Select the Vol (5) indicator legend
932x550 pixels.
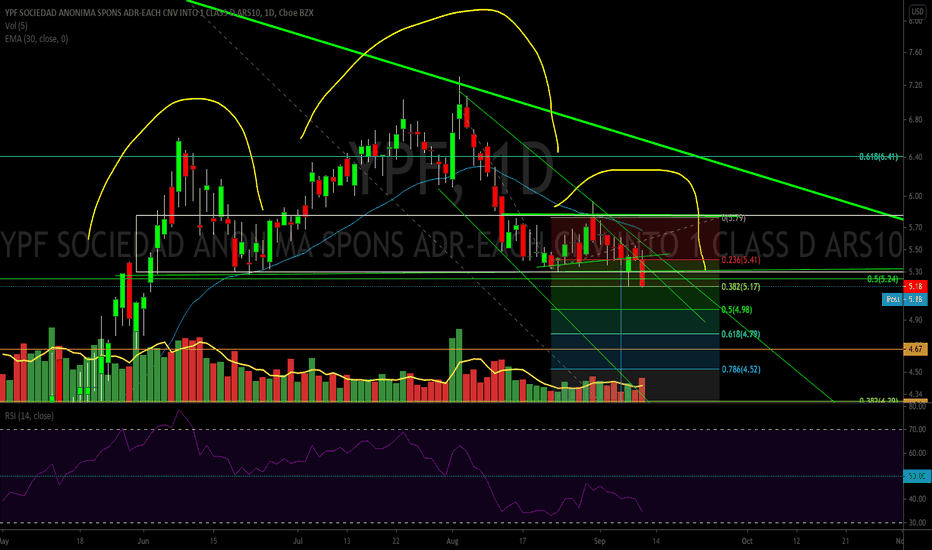(x=16, y=26)
